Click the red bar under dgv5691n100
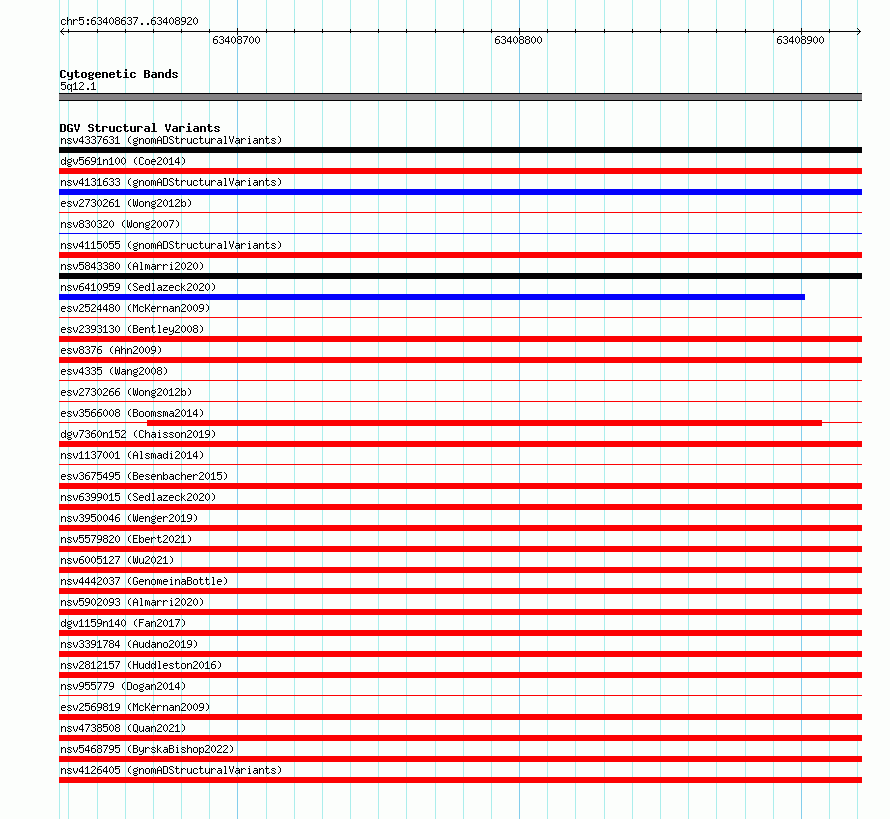890x819 pixels. coord(460,171)
